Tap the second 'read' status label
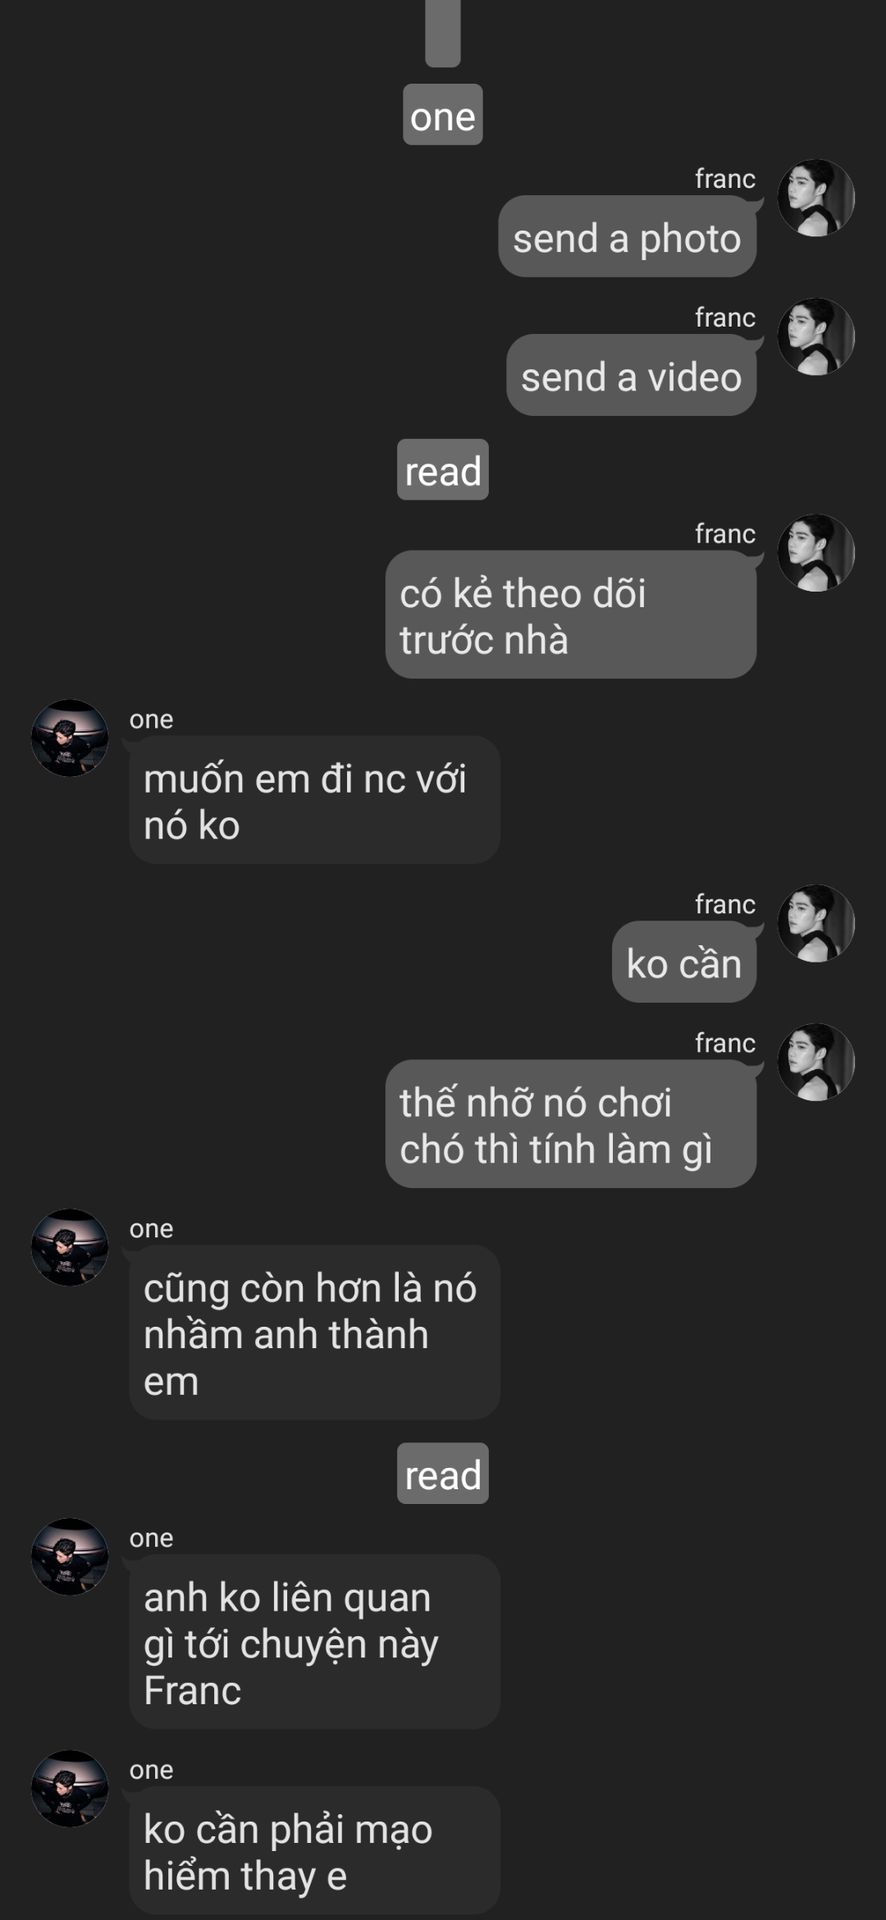 (x=443, y=1473)
